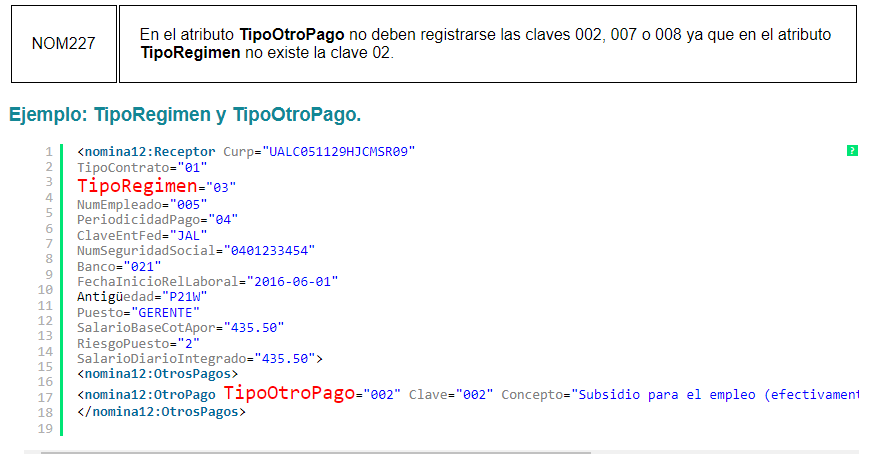Click the NumSeguridadSocial value 0401233454

coord(270,250)
